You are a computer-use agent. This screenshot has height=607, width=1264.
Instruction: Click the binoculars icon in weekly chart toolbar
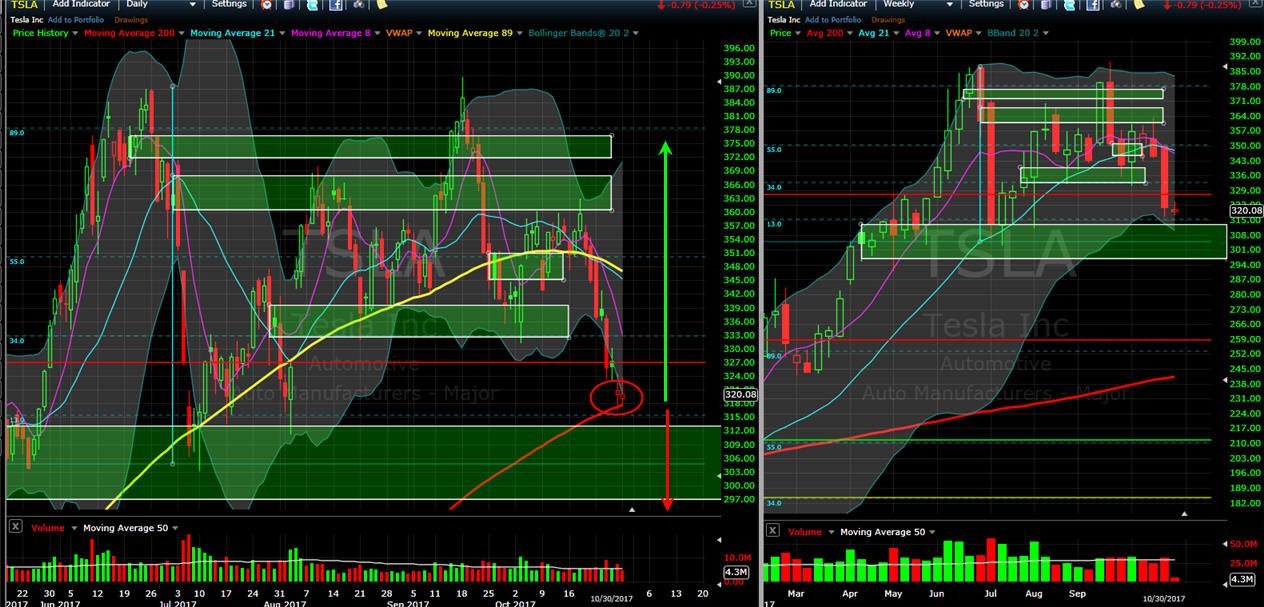[1116, 5]
